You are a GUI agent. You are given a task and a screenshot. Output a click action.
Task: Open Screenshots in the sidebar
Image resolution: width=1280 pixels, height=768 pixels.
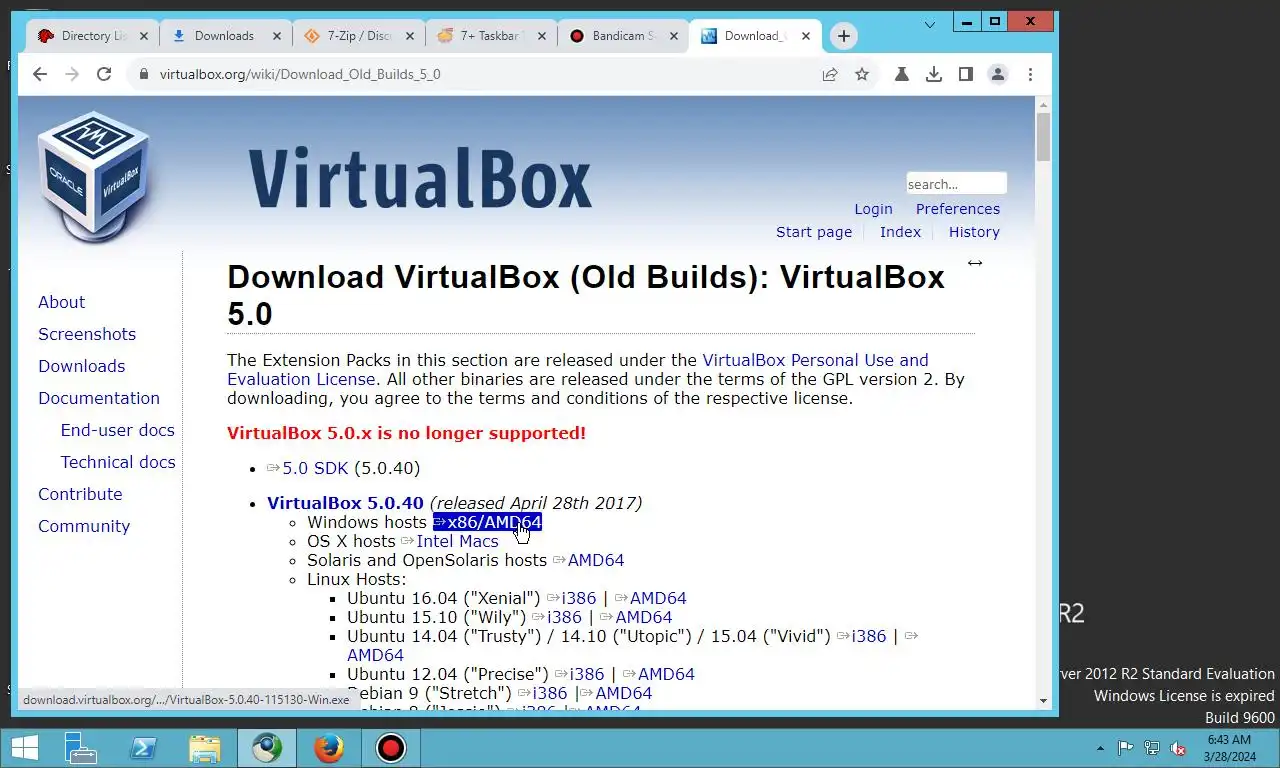pyautogui.click(x=87, y=334)
